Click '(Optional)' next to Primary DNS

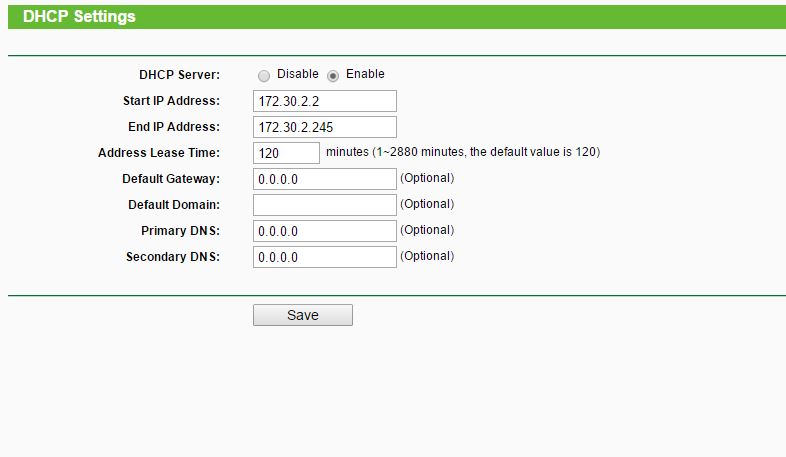click(x=427, y=230)
